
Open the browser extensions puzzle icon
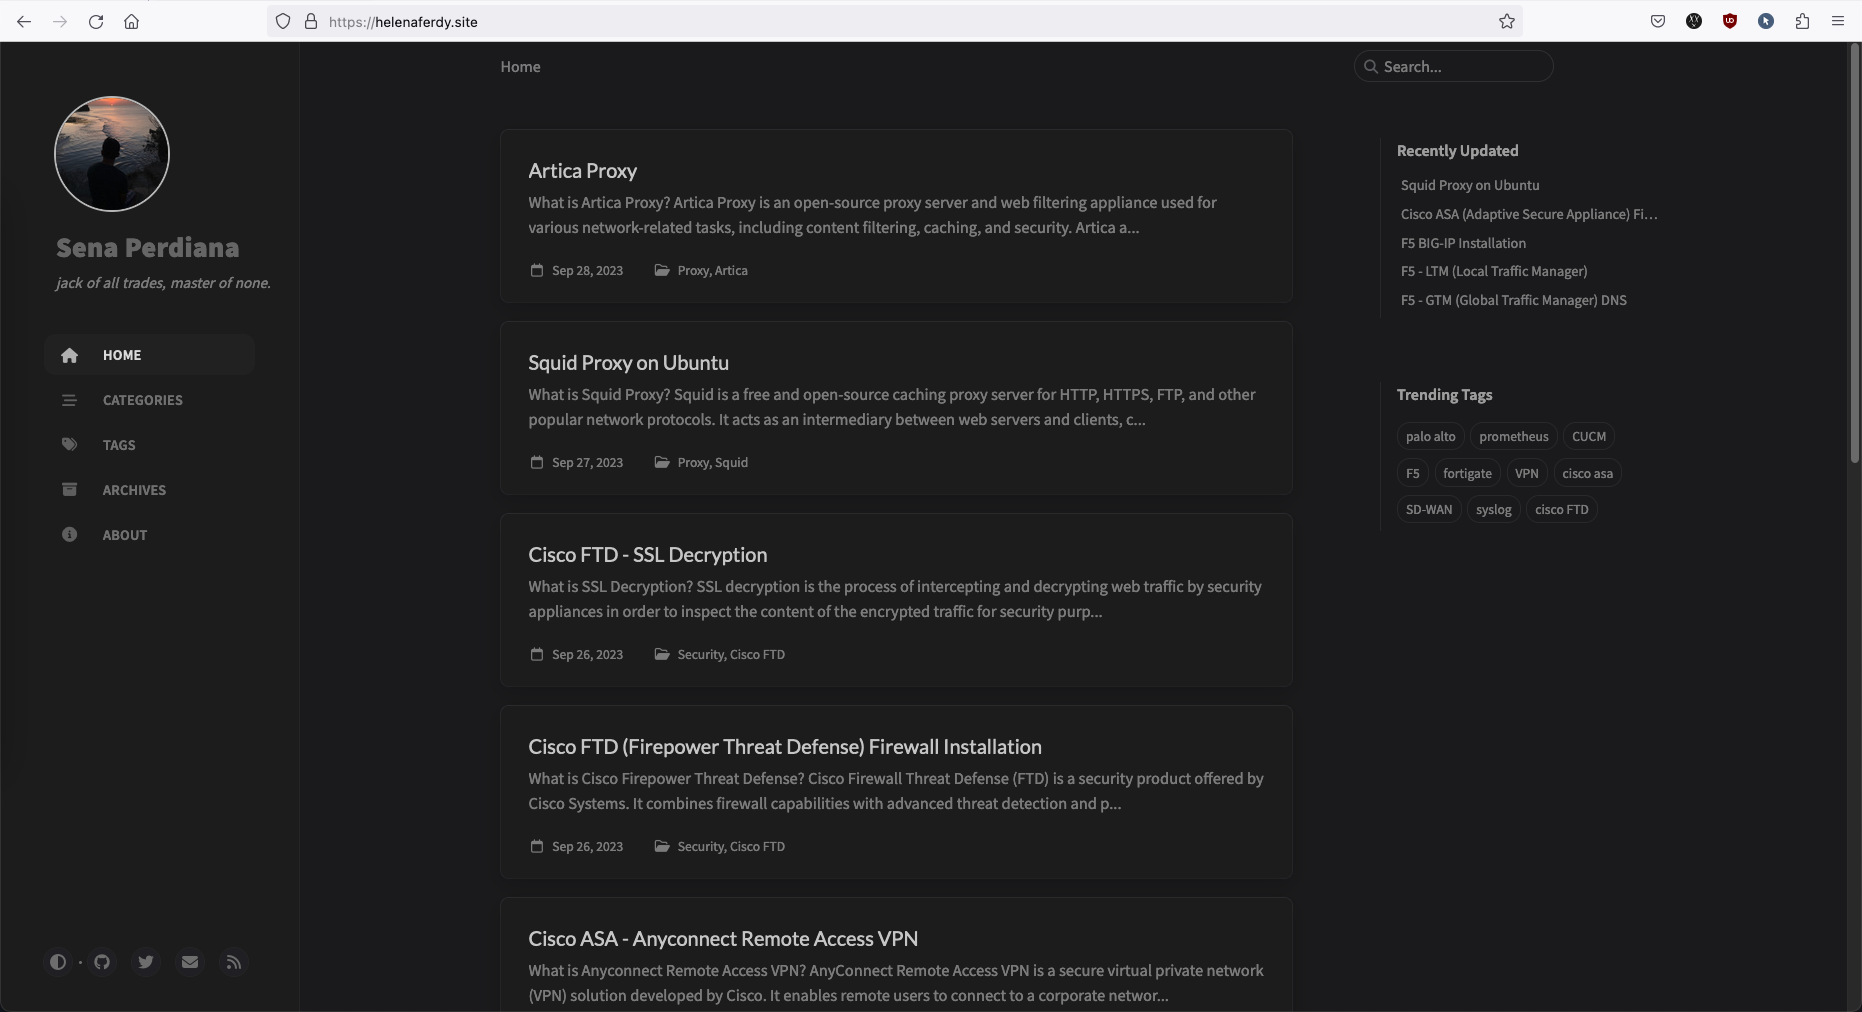tap(1802, 21)
